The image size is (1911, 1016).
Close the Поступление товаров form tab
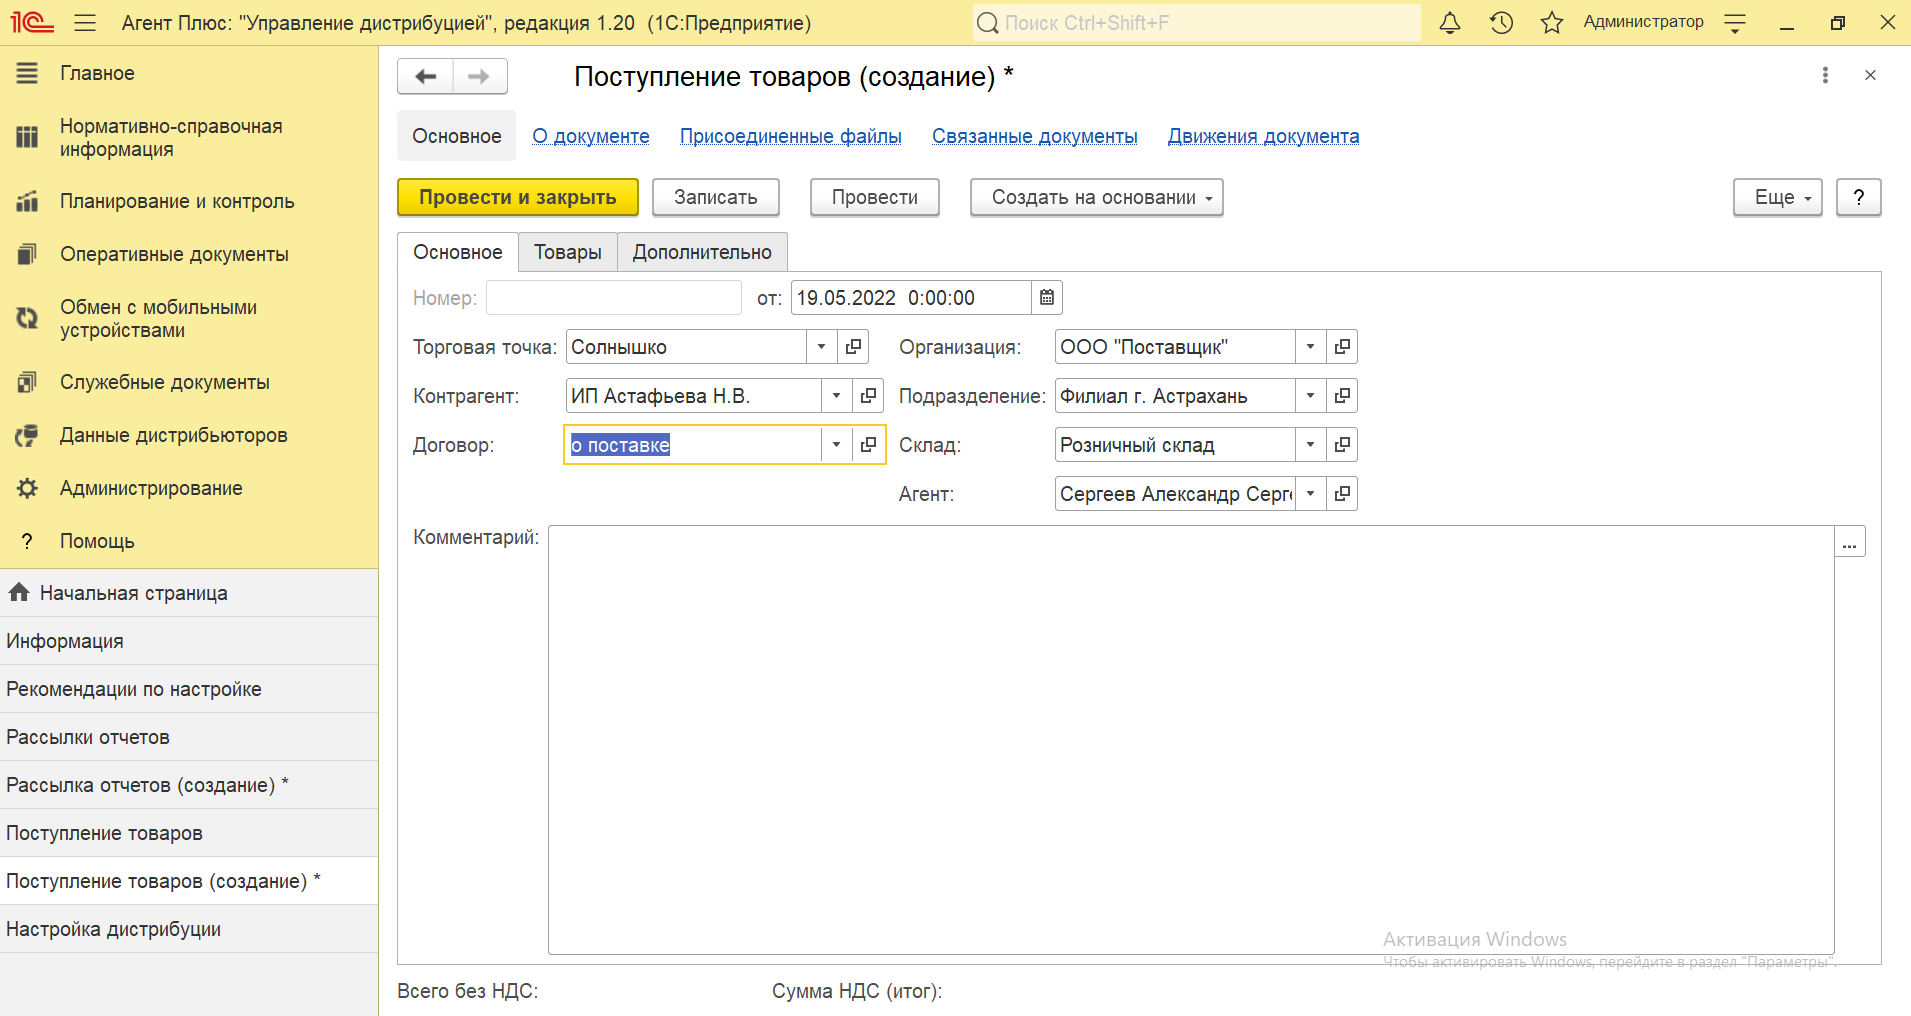tap(1870, 75)
